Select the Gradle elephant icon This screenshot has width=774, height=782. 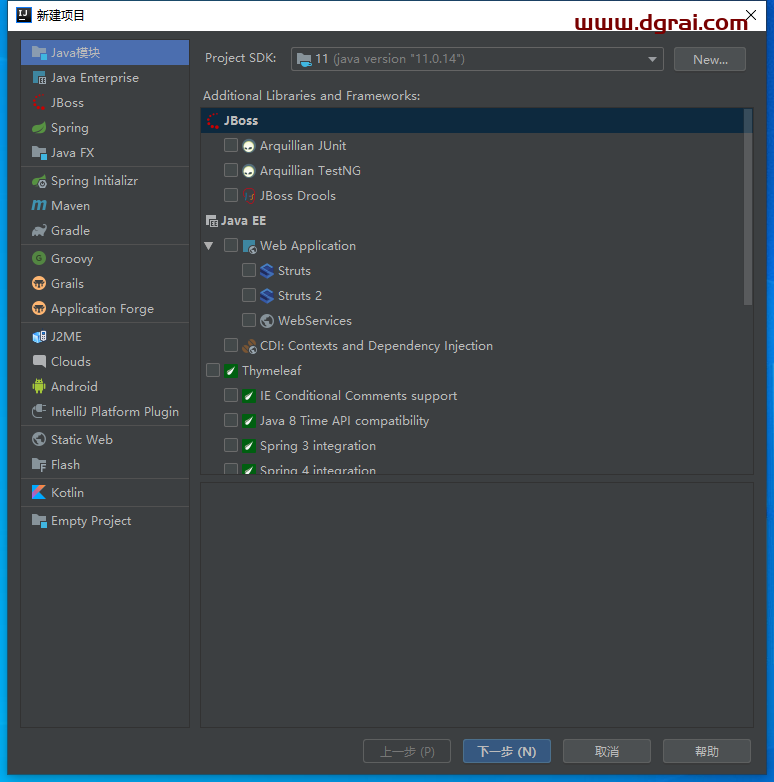tap(39, 230)
